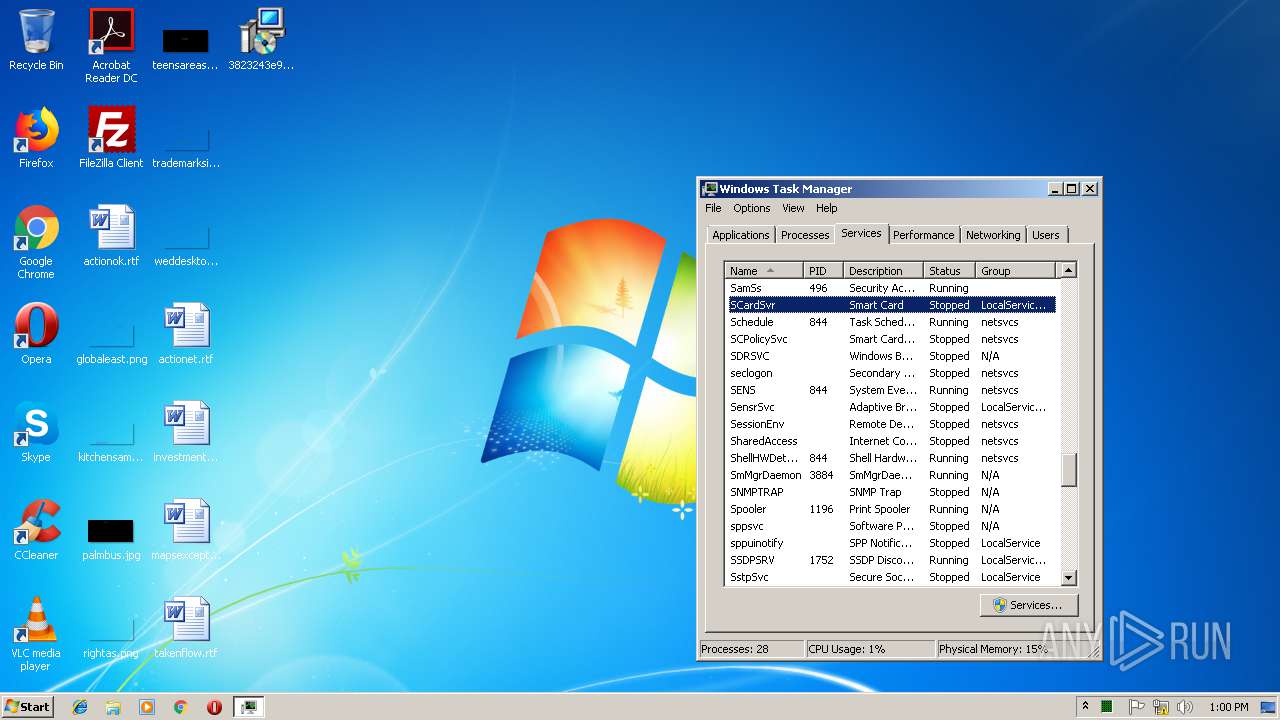Select actionet.rtf document icon
This screenshot has width=1280, height=720.
tap(185, 334)
